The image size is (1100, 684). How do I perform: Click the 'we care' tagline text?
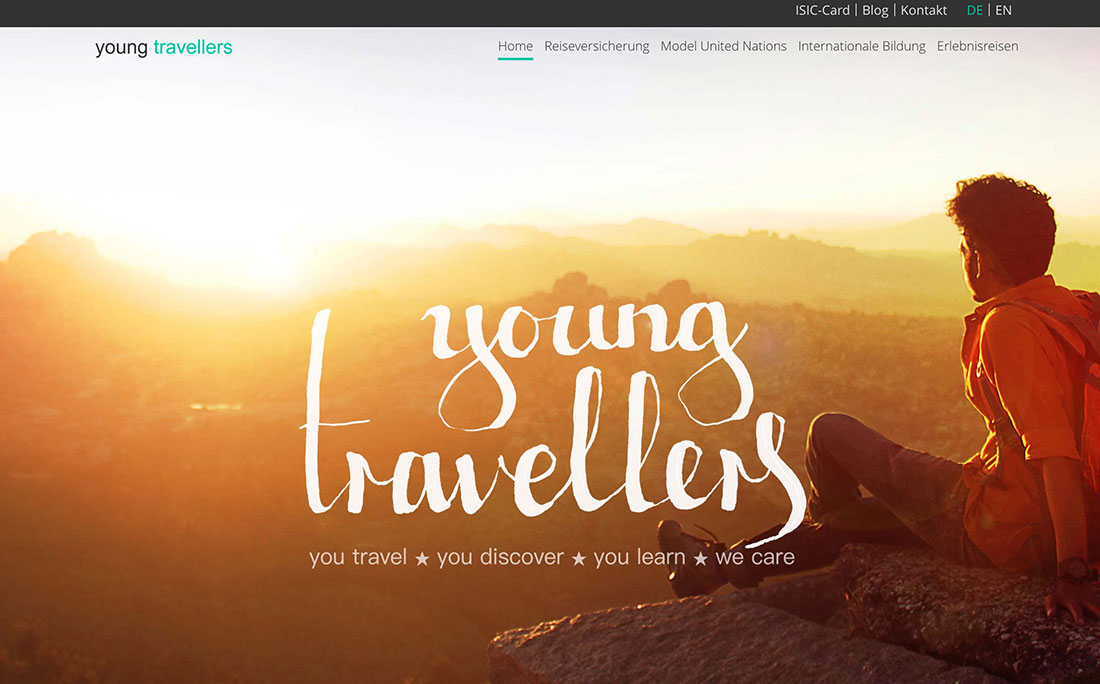click(755, 557)
